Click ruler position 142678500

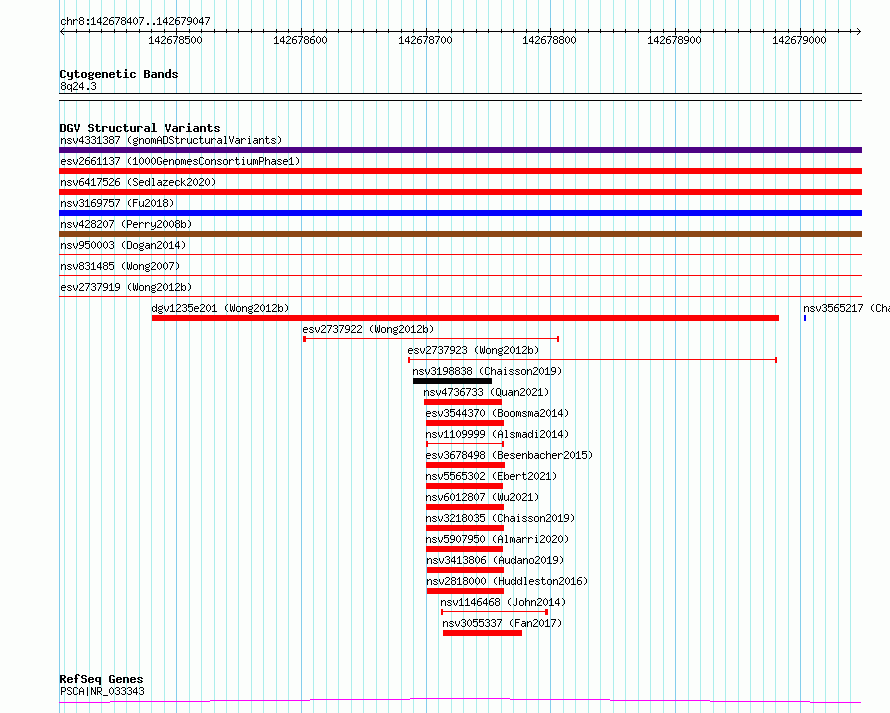pos(175,40)
